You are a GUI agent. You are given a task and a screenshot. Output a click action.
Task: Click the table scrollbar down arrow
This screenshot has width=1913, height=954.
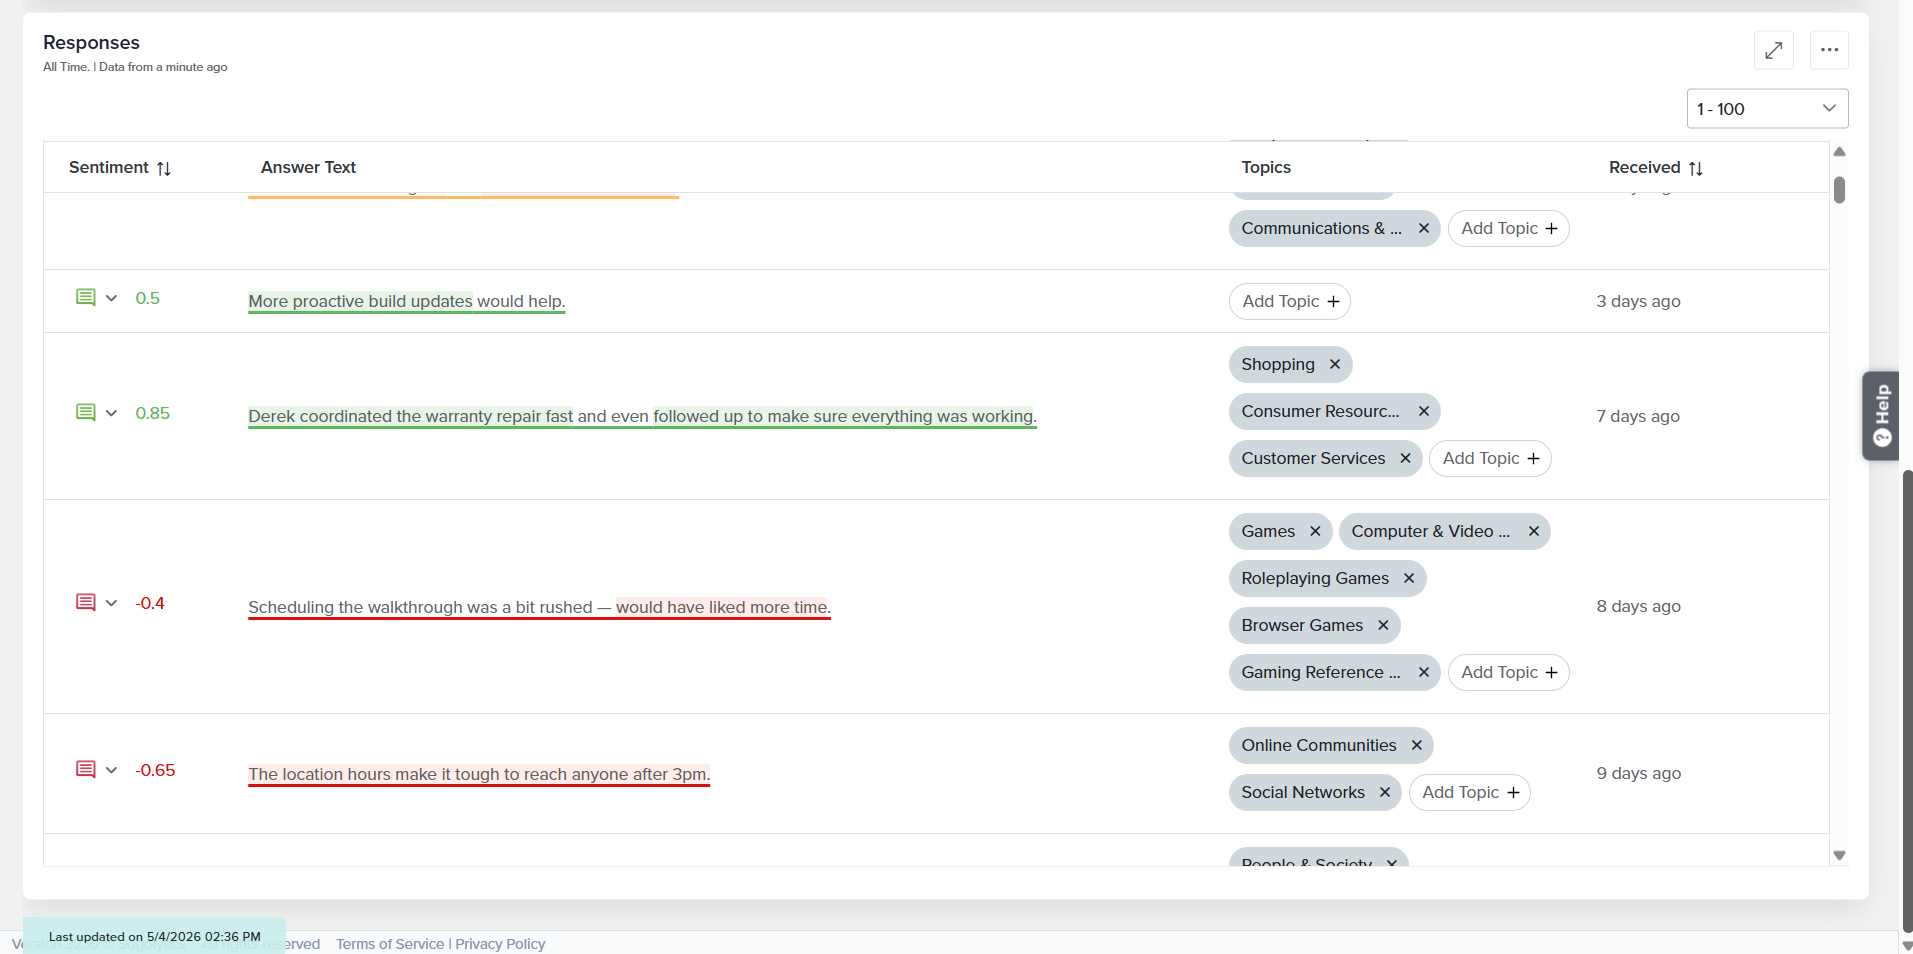coord(1839,855)
